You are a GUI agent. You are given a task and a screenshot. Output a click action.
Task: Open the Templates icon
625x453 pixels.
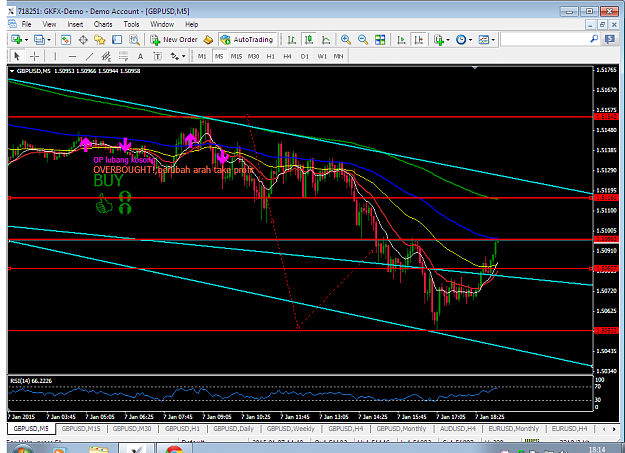click(x=483, y=39)
